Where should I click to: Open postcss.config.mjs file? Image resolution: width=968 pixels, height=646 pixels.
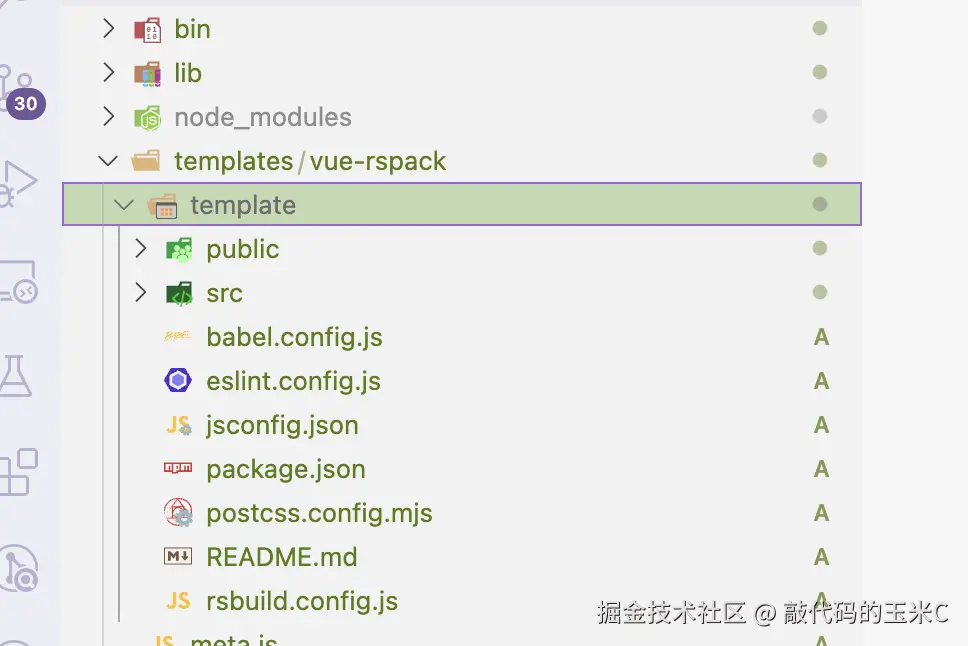tap(319, 513)
